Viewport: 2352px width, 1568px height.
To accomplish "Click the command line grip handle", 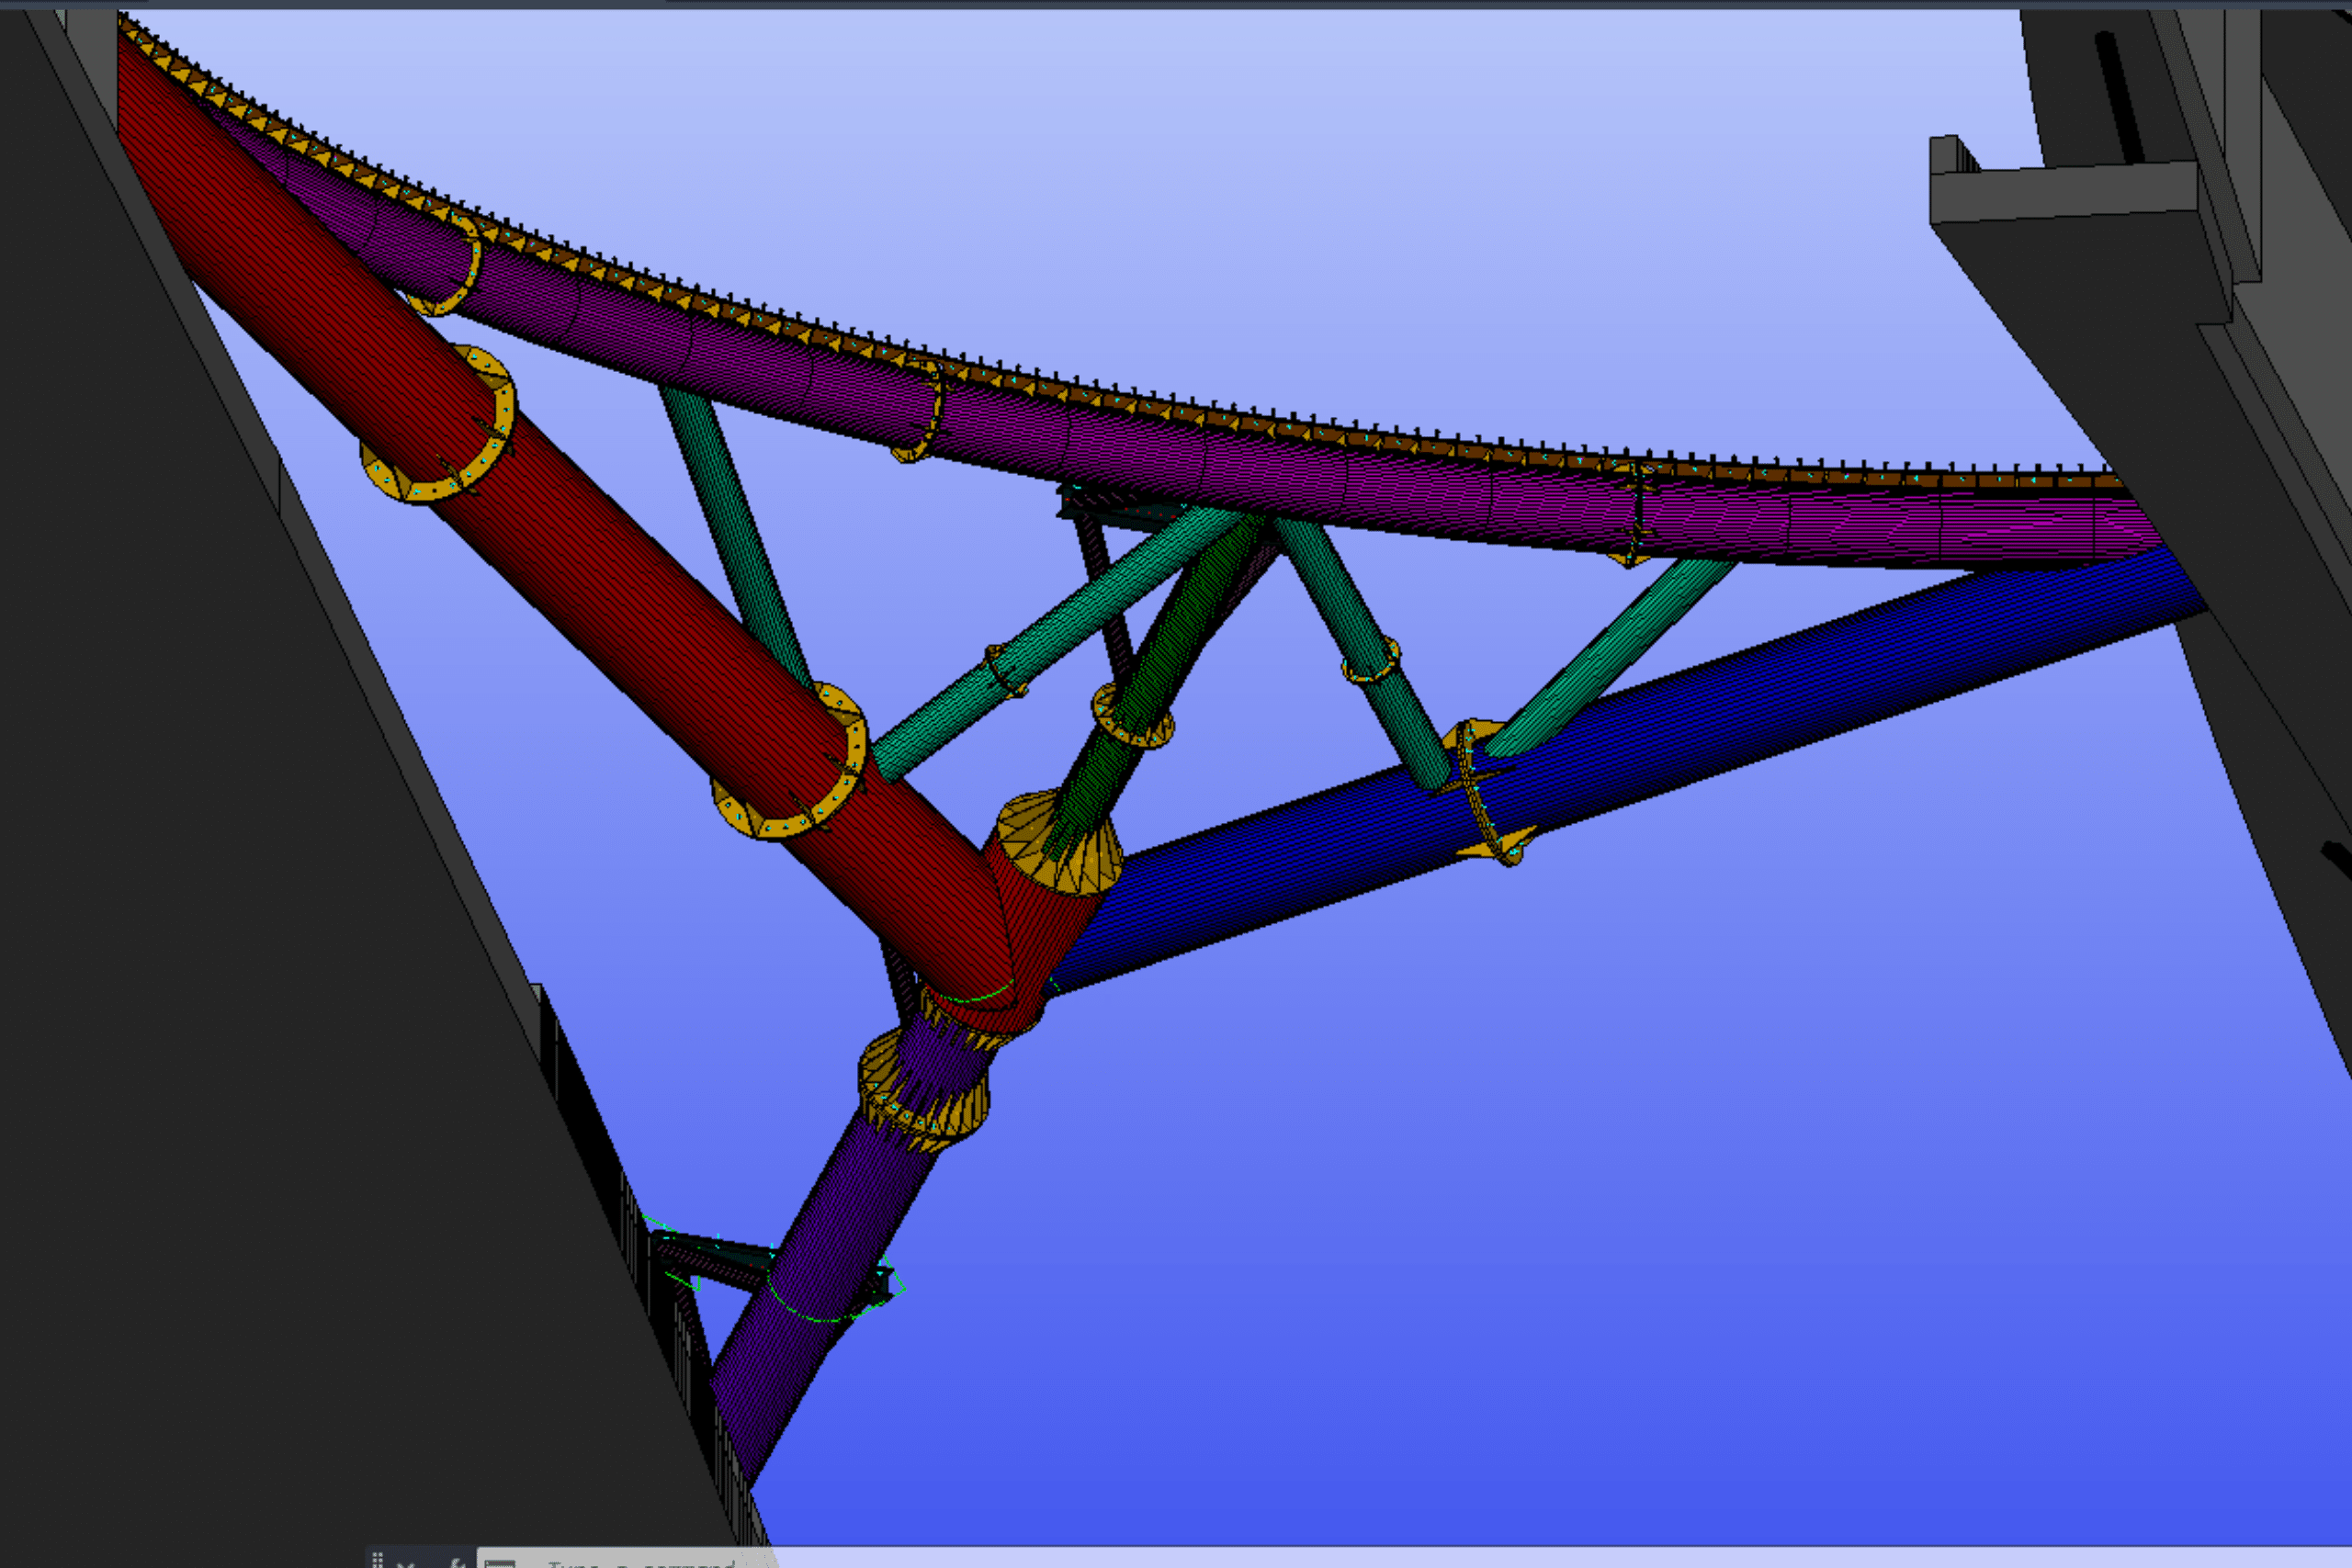I will [377, 1560].
